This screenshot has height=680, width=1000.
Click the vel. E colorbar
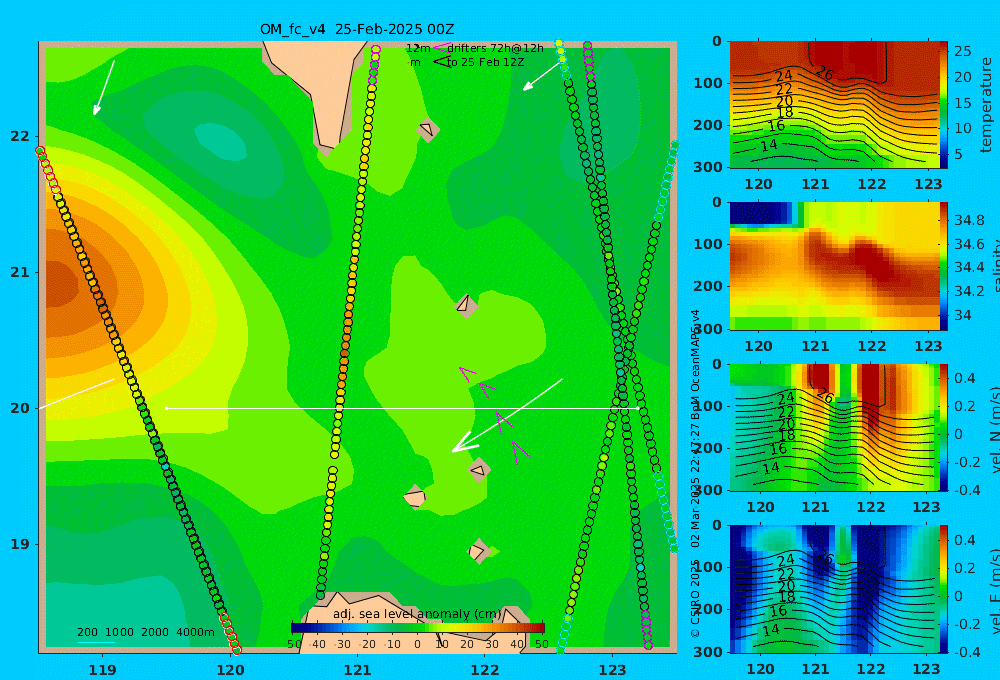944,589
